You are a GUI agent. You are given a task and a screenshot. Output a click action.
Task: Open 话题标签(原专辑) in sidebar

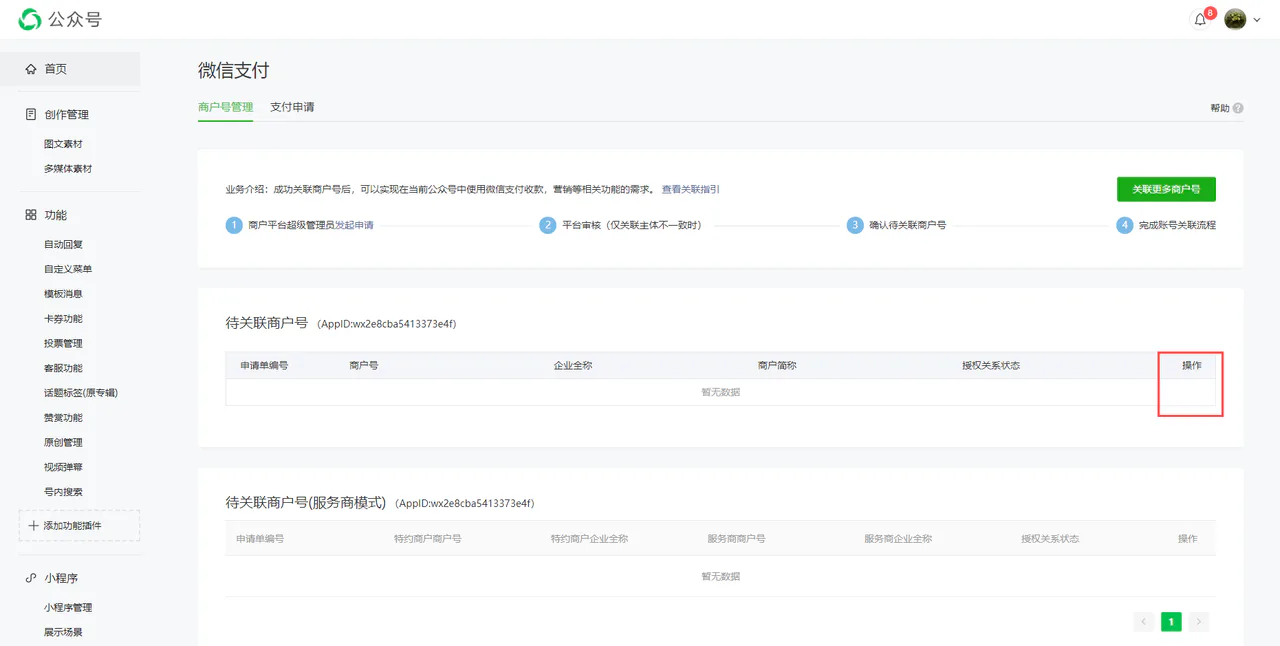[81, 393]
